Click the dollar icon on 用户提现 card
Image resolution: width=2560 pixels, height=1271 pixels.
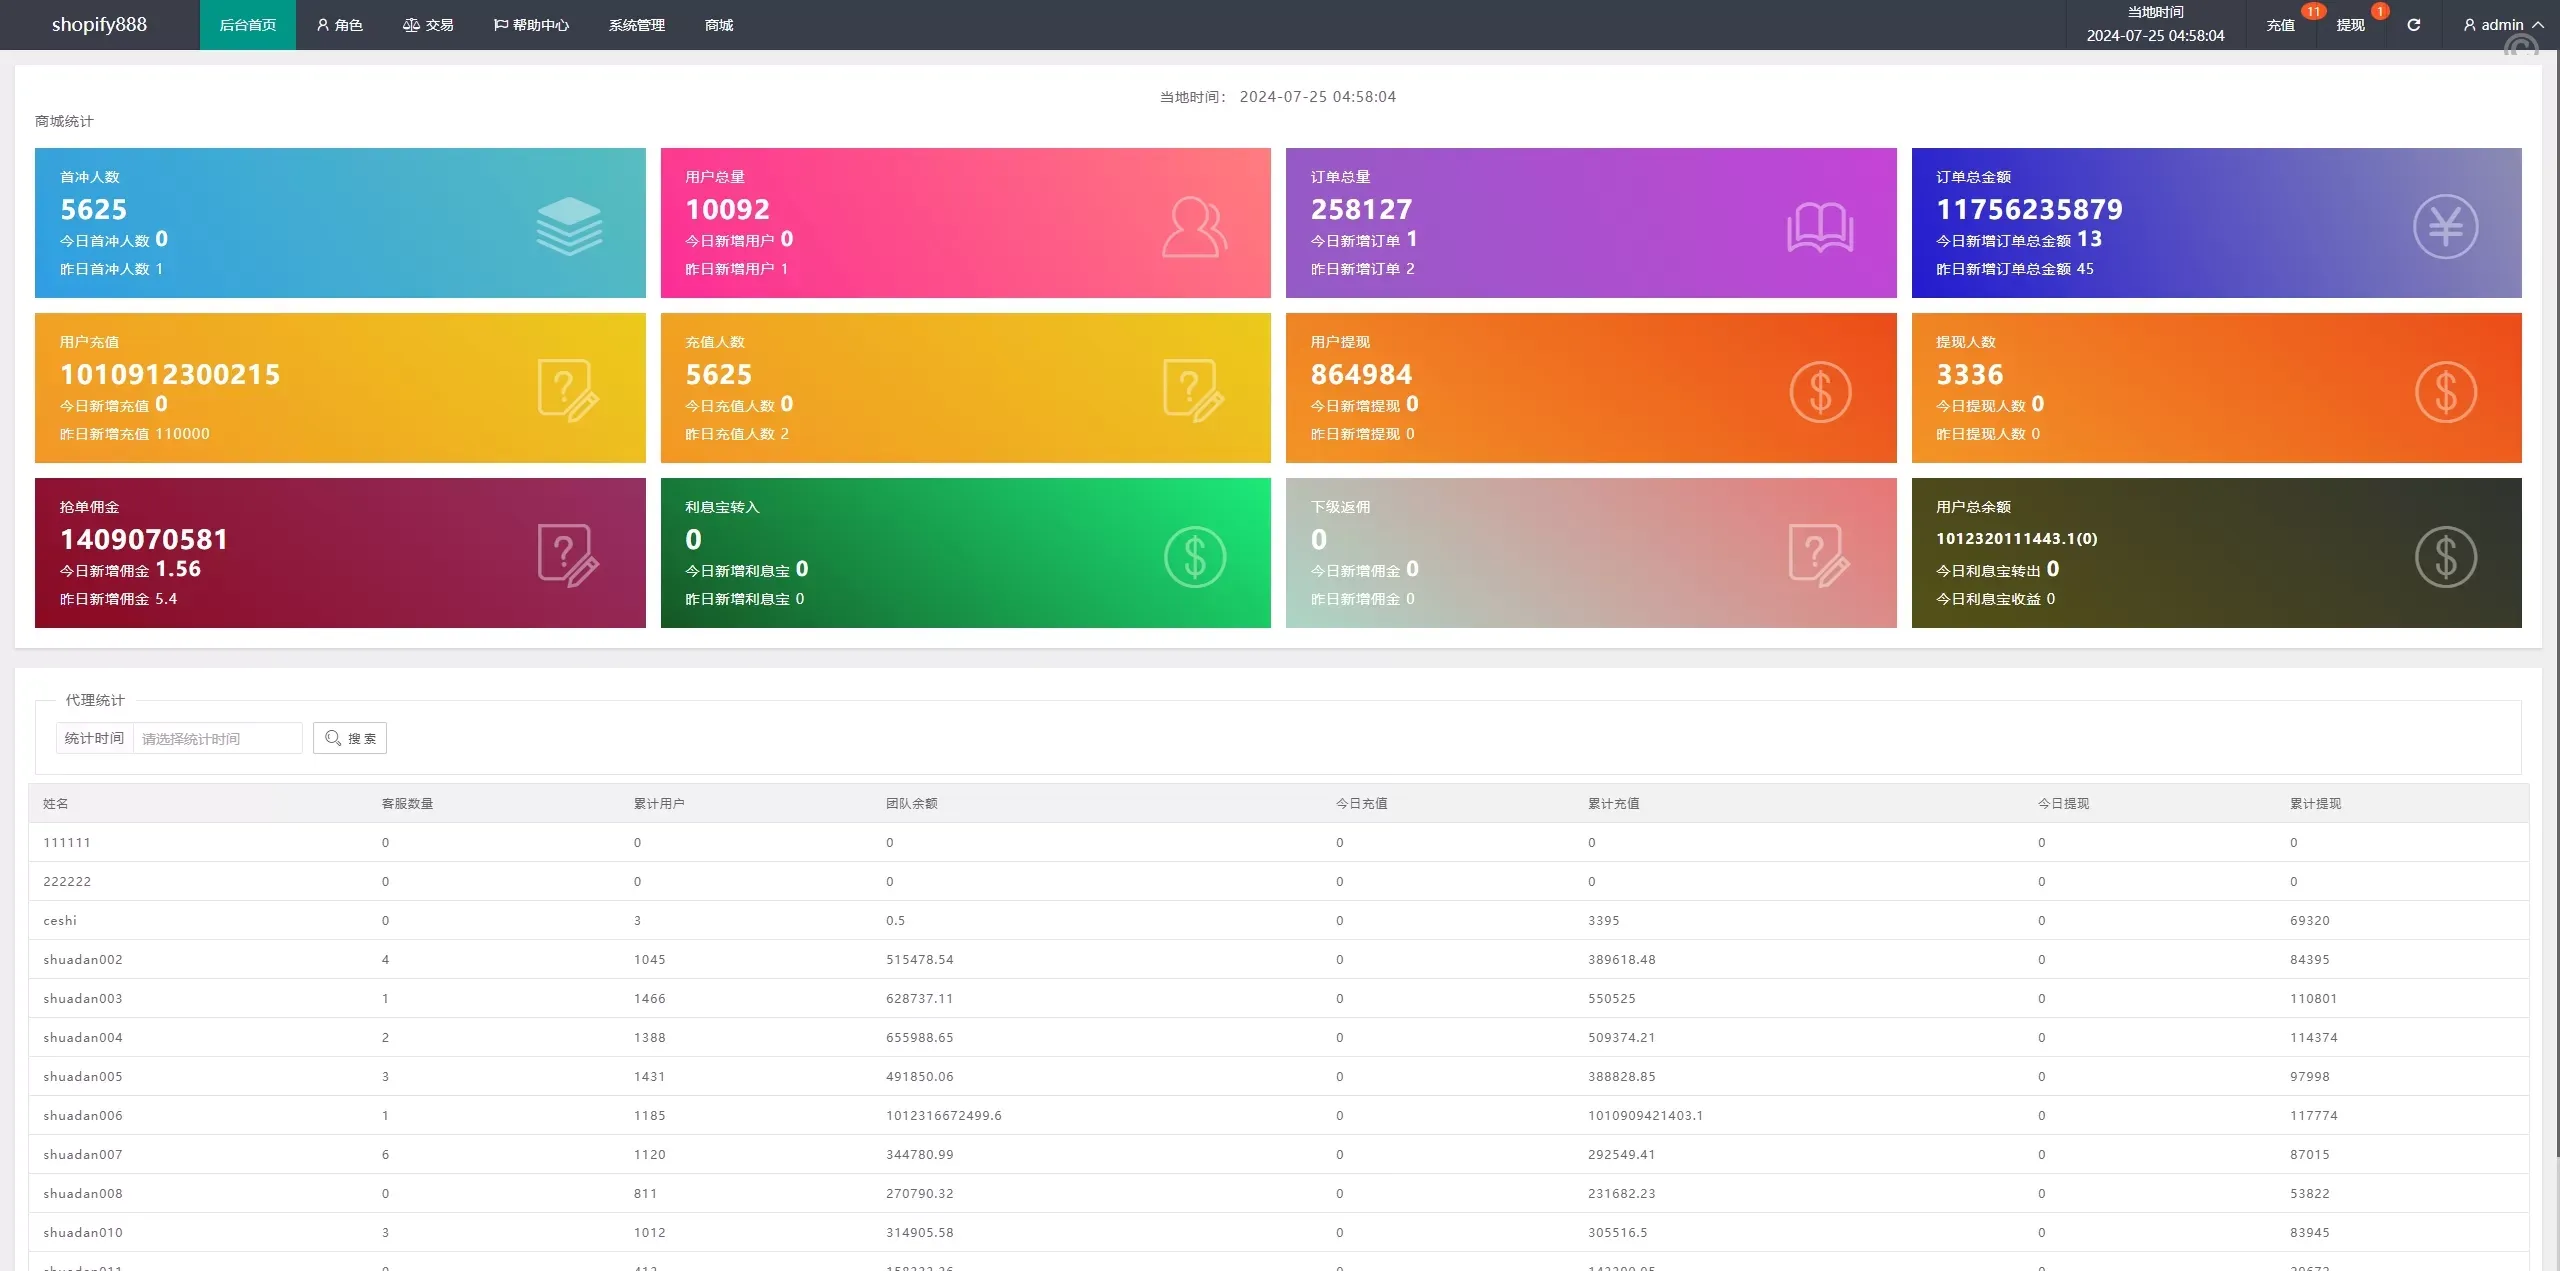(x=1819, y=391)
